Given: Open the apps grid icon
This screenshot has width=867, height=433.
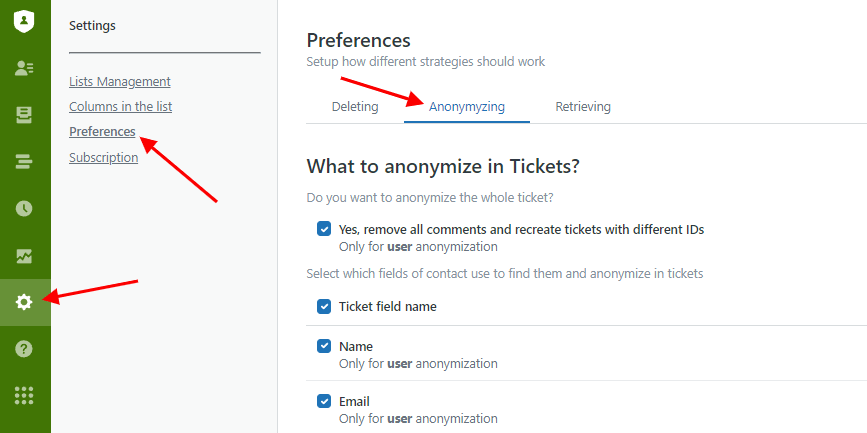Looking at the screenshot, I should click(24, 395).
